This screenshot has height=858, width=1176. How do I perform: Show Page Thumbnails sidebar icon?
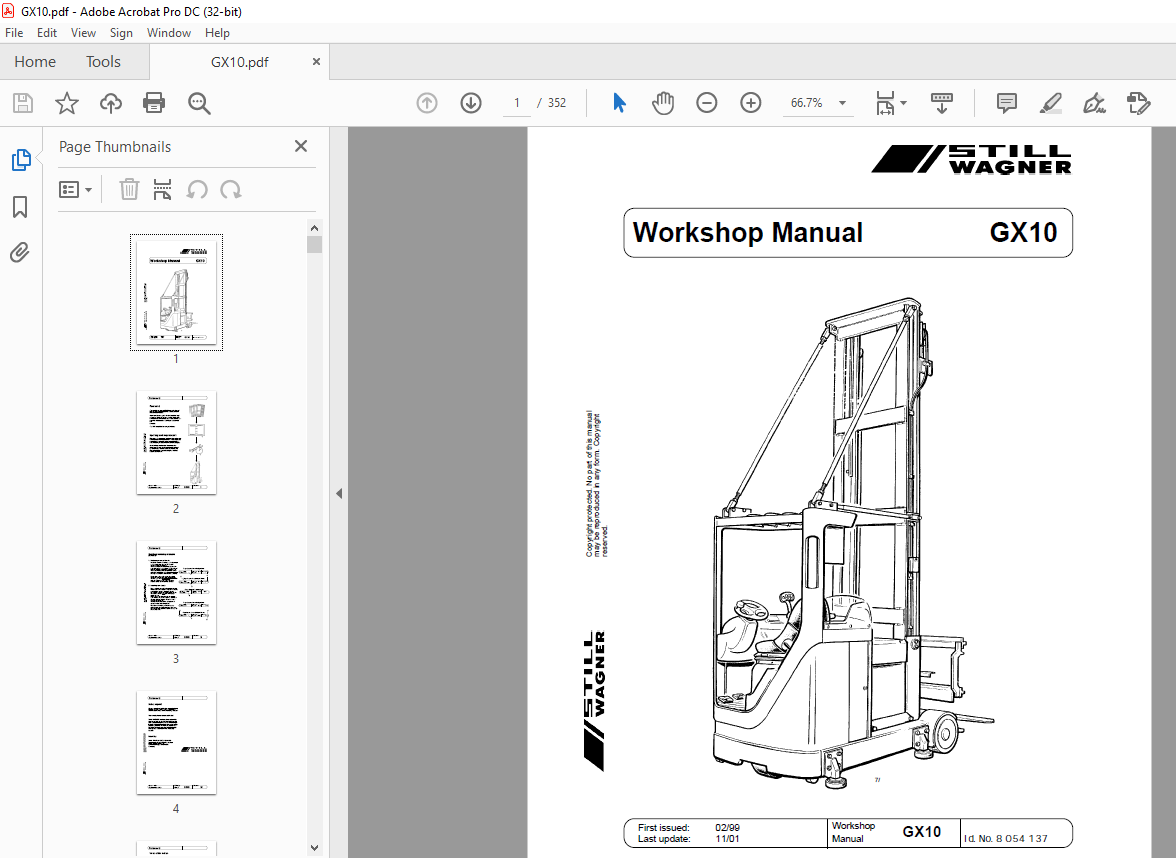point(21,160)
